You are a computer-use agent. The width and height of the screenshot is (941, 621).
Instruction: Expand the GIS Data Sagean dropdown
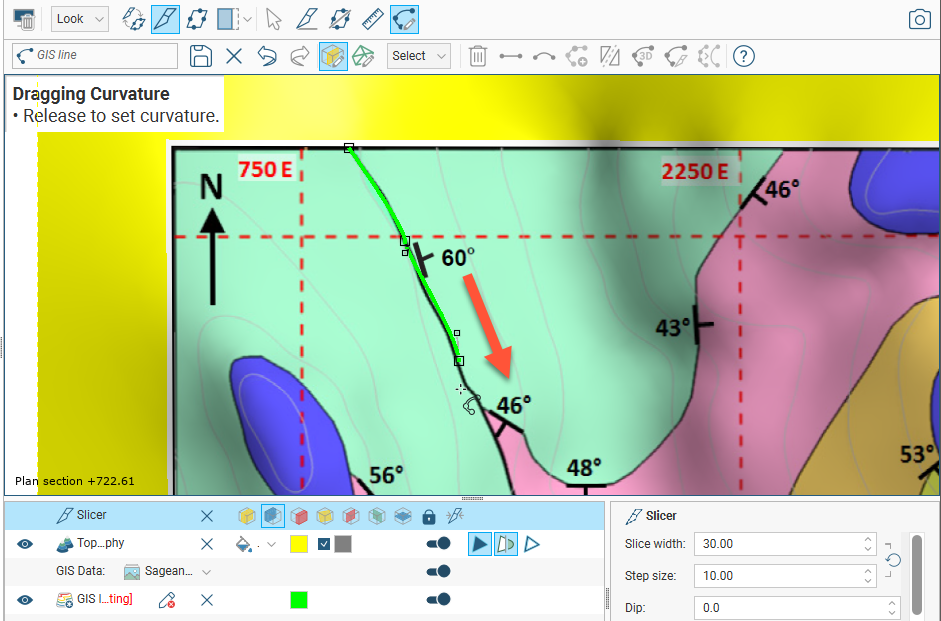[x=206, y=572]
